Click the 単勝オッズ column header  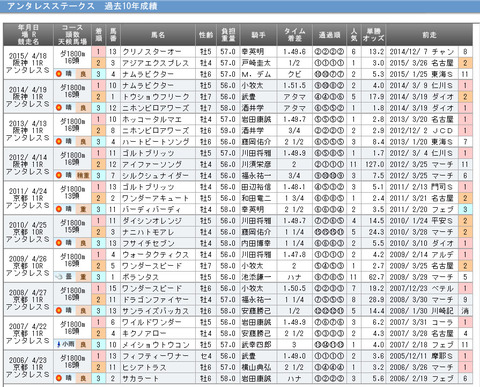[373, 35]
